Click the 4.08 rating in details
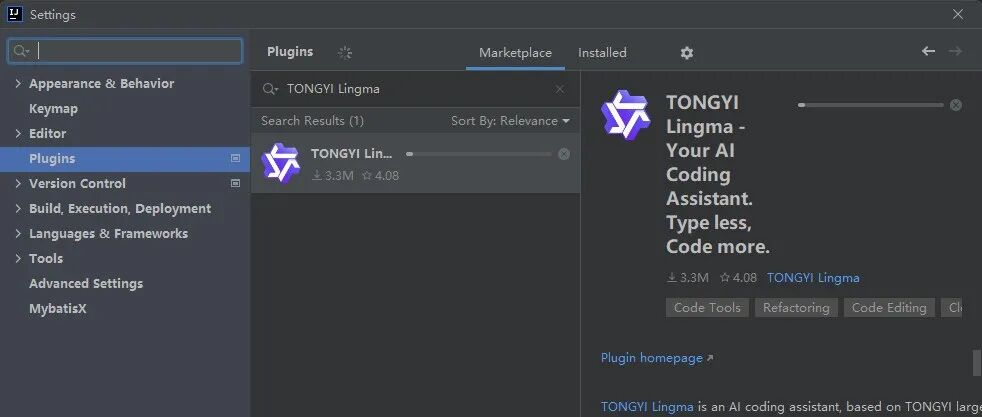 click(738, 277)
